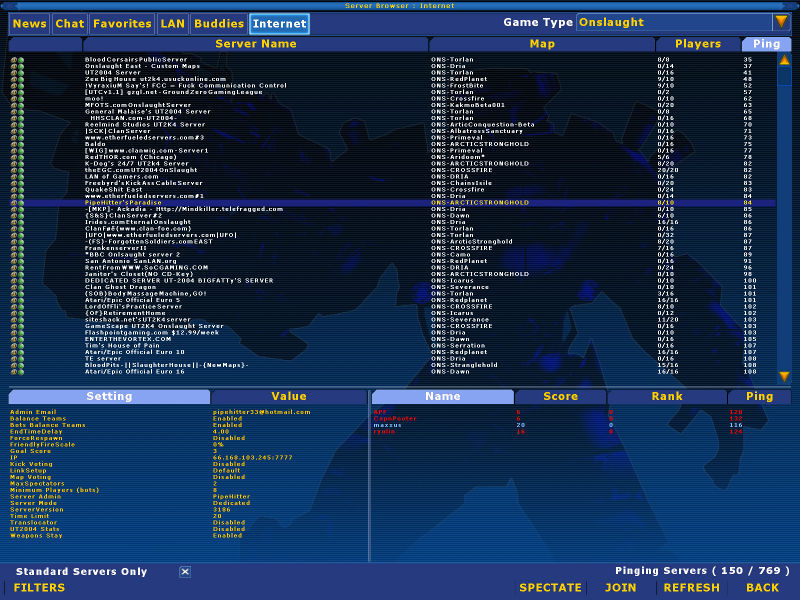Sort servers by the Ping column header
This screenshot has height=600, width=800.
(766, 43)
